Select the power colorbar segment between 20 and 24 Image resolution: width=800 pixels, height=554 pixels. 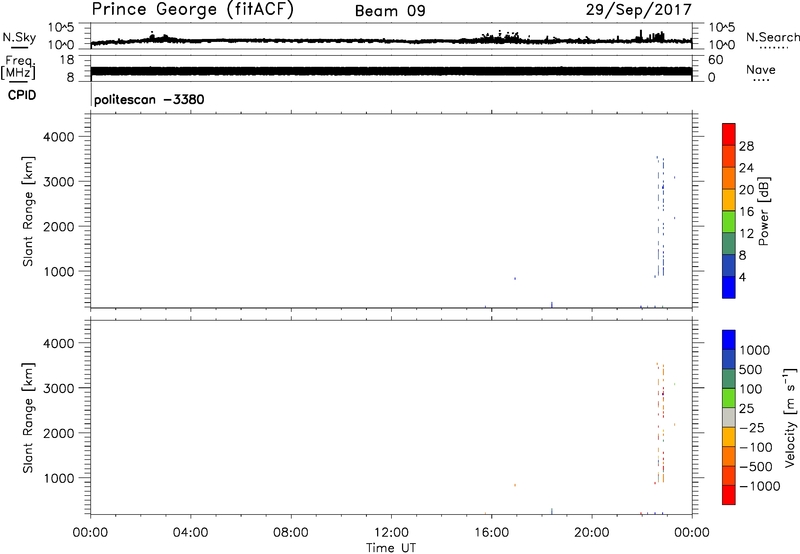point(729,178)
